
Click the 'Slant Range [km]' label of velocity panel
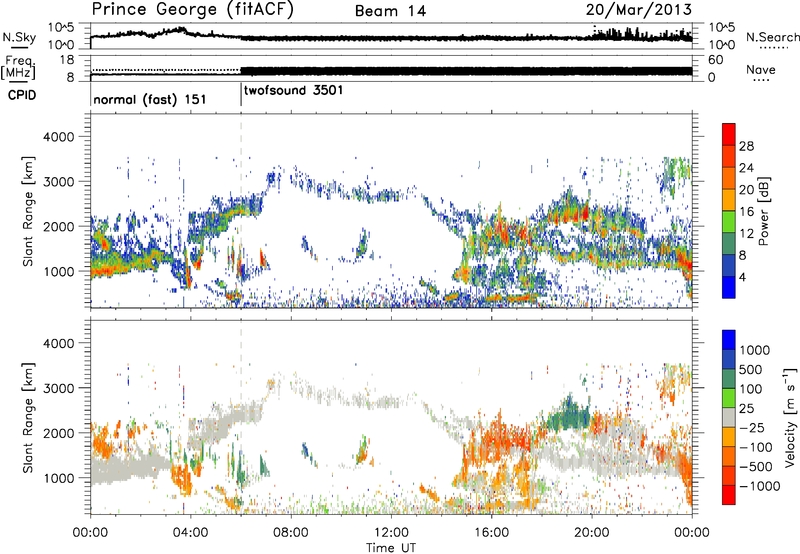[28, 417]
